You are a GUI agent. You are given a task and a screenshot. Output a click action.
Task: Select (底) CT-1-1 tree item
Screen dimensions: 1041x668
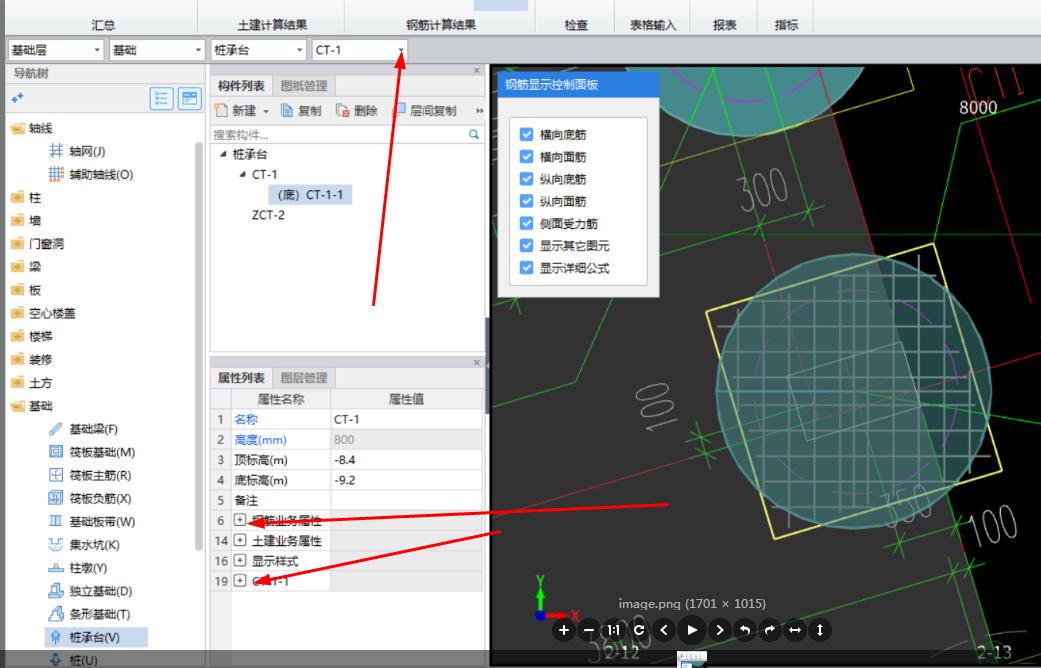(310, 195)
